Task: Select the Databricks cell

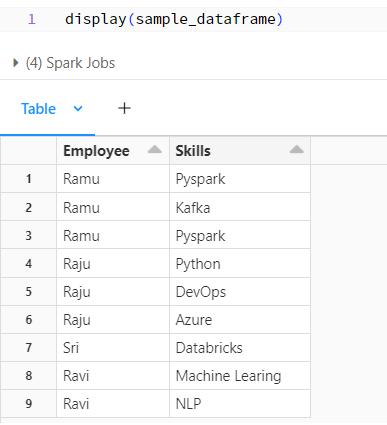Action: pyautogui.click(x=240, y=348)
